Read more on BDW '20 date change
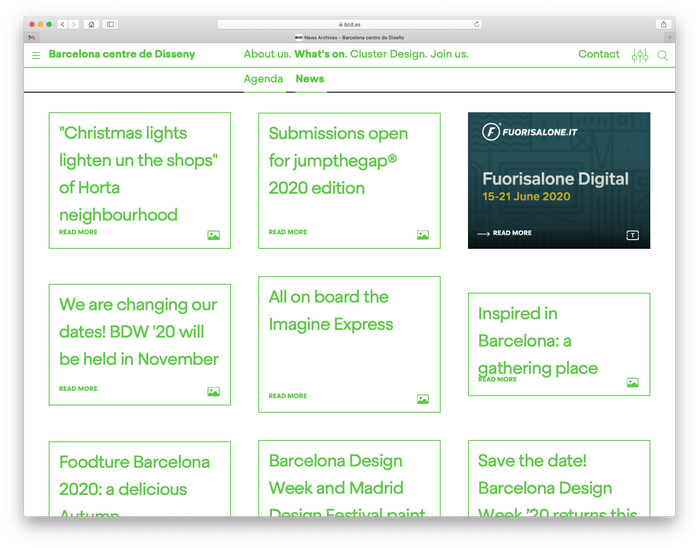The image size is (699, 548). (x=78, y=388)
